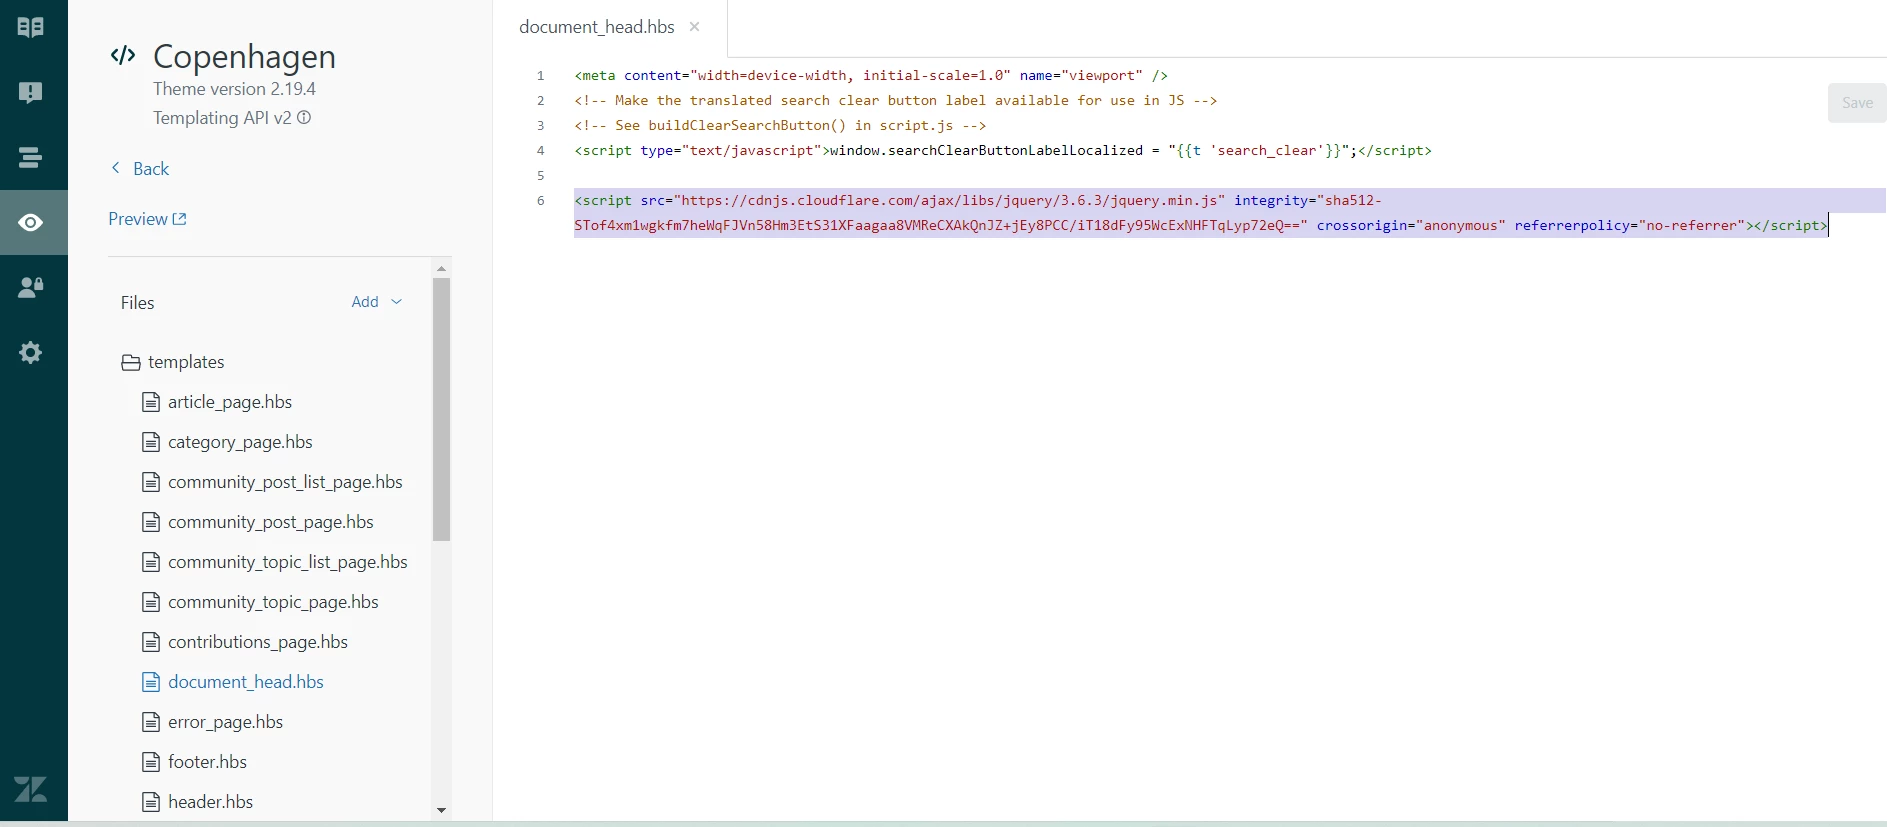This screenshot has width=1887, height=827.
Task: Open the arrange content icon in sidebar
Action: (31, 157)
